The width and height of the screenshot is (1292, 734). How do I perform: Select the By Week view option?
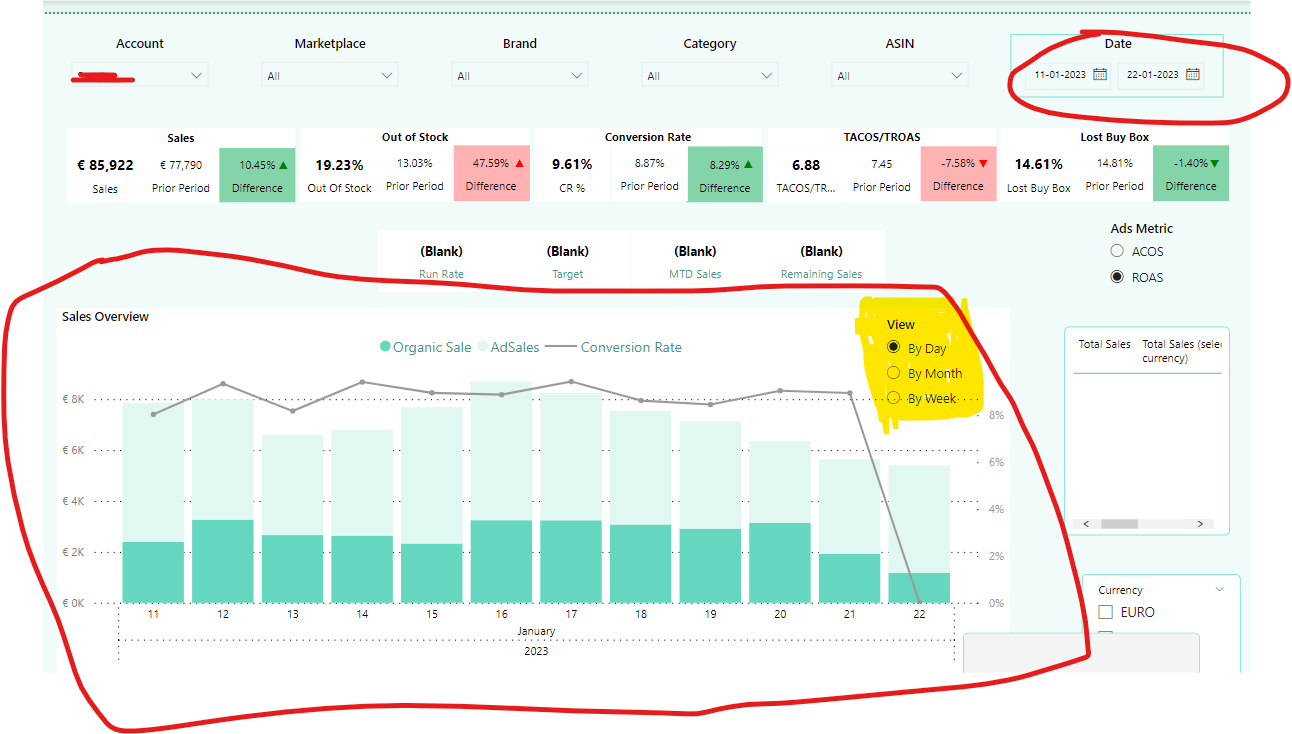(x=894, y=398)
